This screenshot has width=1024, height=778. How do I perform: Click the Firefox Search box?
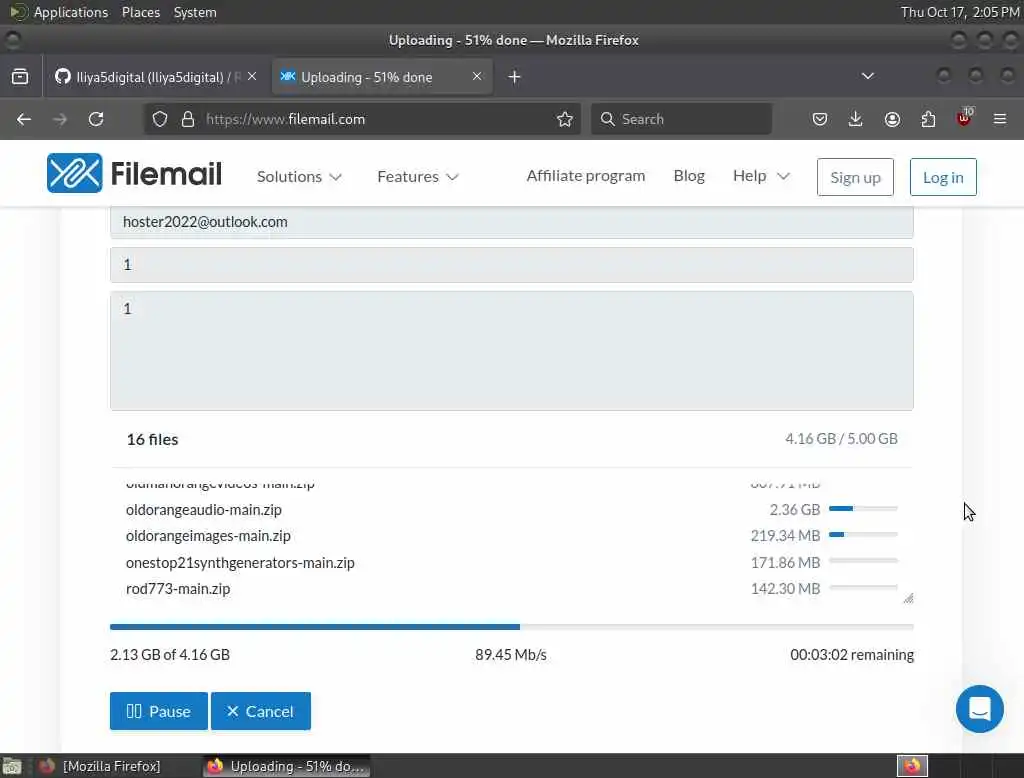pyautogui.click(x=681, y=119)
